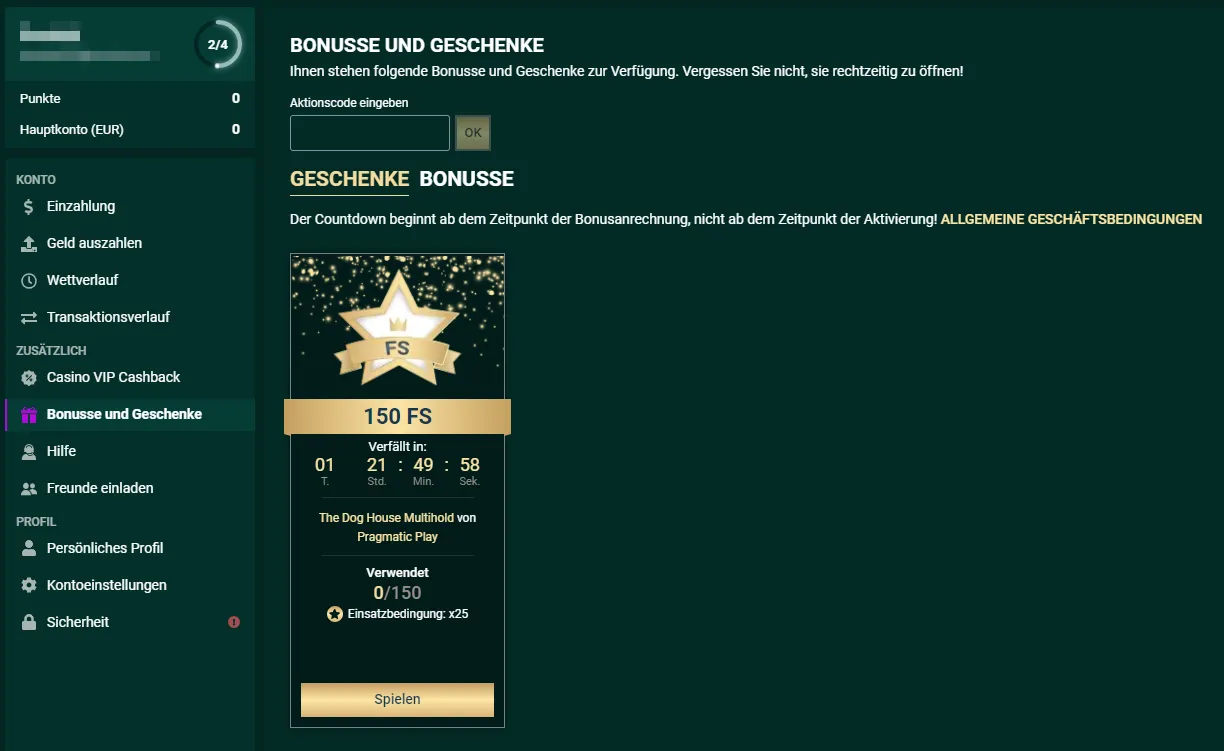Switch to the BONUSSE tab
1224x751 pixels.
466,179
